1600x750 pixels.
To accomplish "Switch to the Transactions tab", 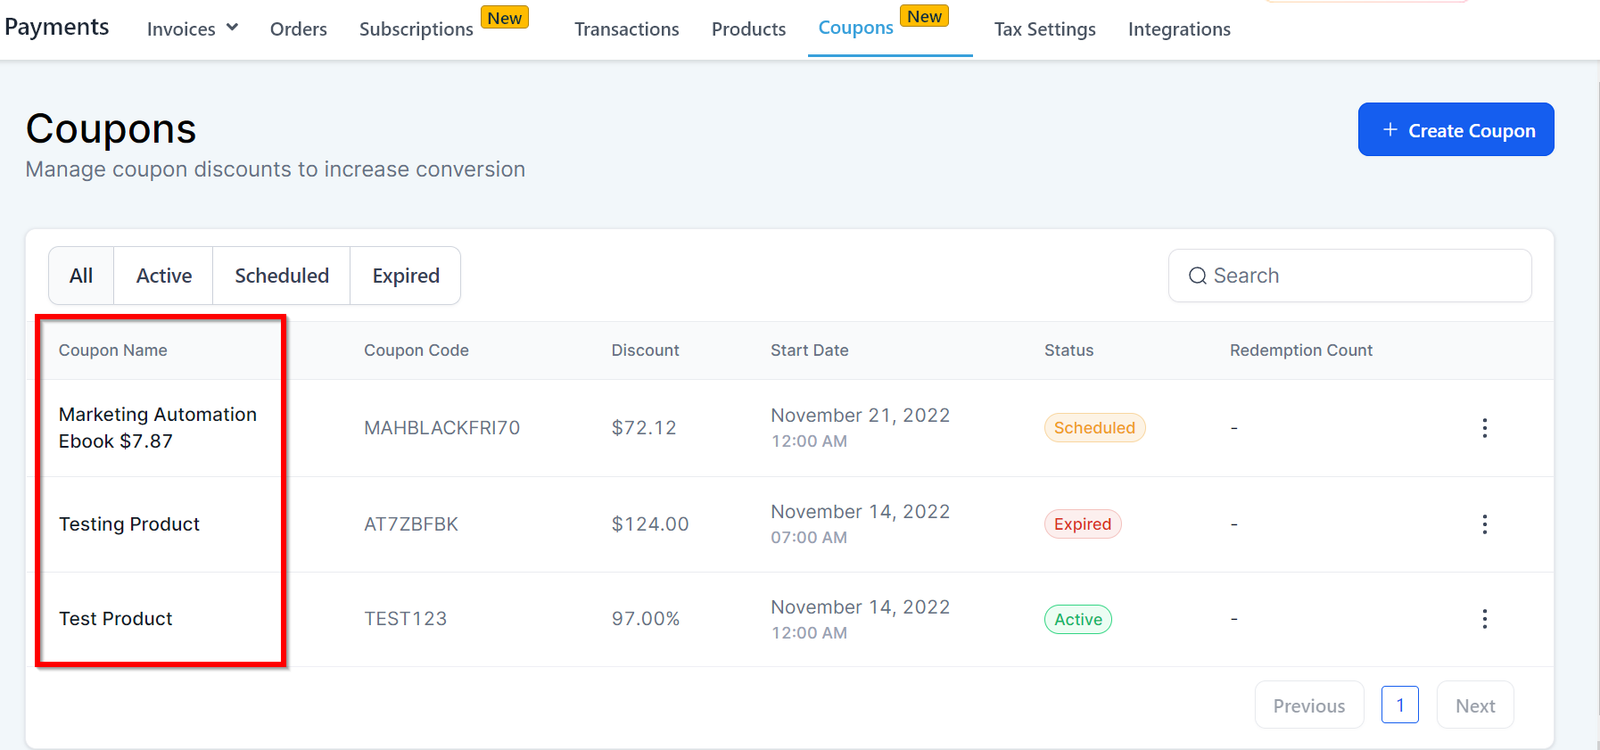I will pyautogui.click(x=626, y=29).
